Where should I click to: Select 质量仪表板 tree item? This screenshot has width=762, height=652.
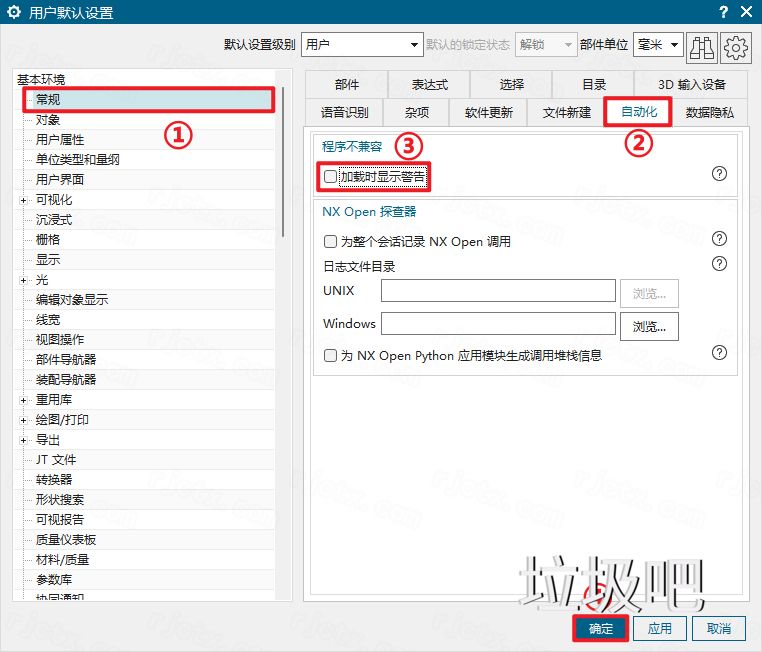pyautogui.click(x=66, y=540)
